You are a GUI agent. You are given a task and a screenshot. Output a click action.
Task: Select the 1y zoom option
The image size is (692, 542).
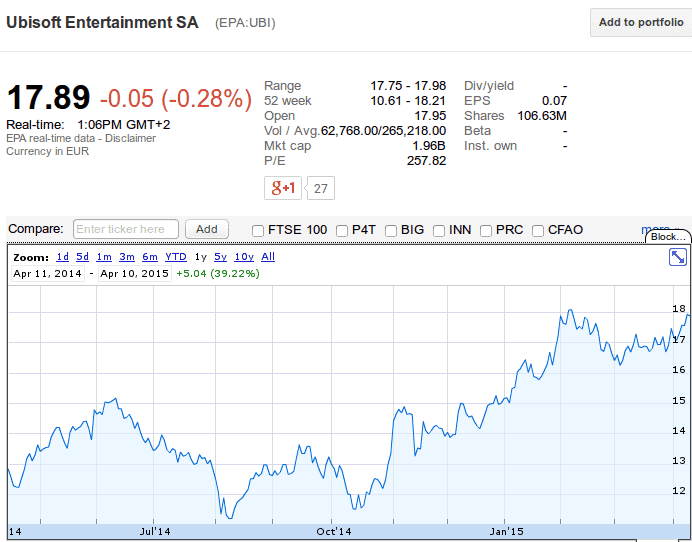click(x=201, y=257)
